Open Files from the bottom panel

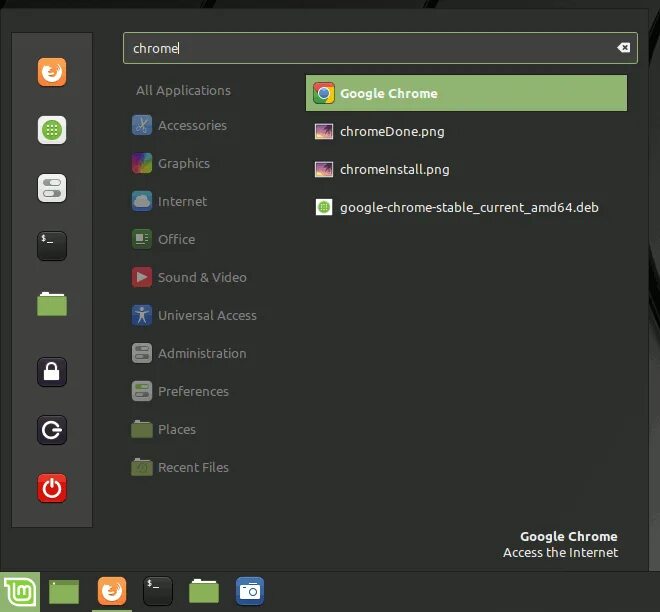pos(204,591)
